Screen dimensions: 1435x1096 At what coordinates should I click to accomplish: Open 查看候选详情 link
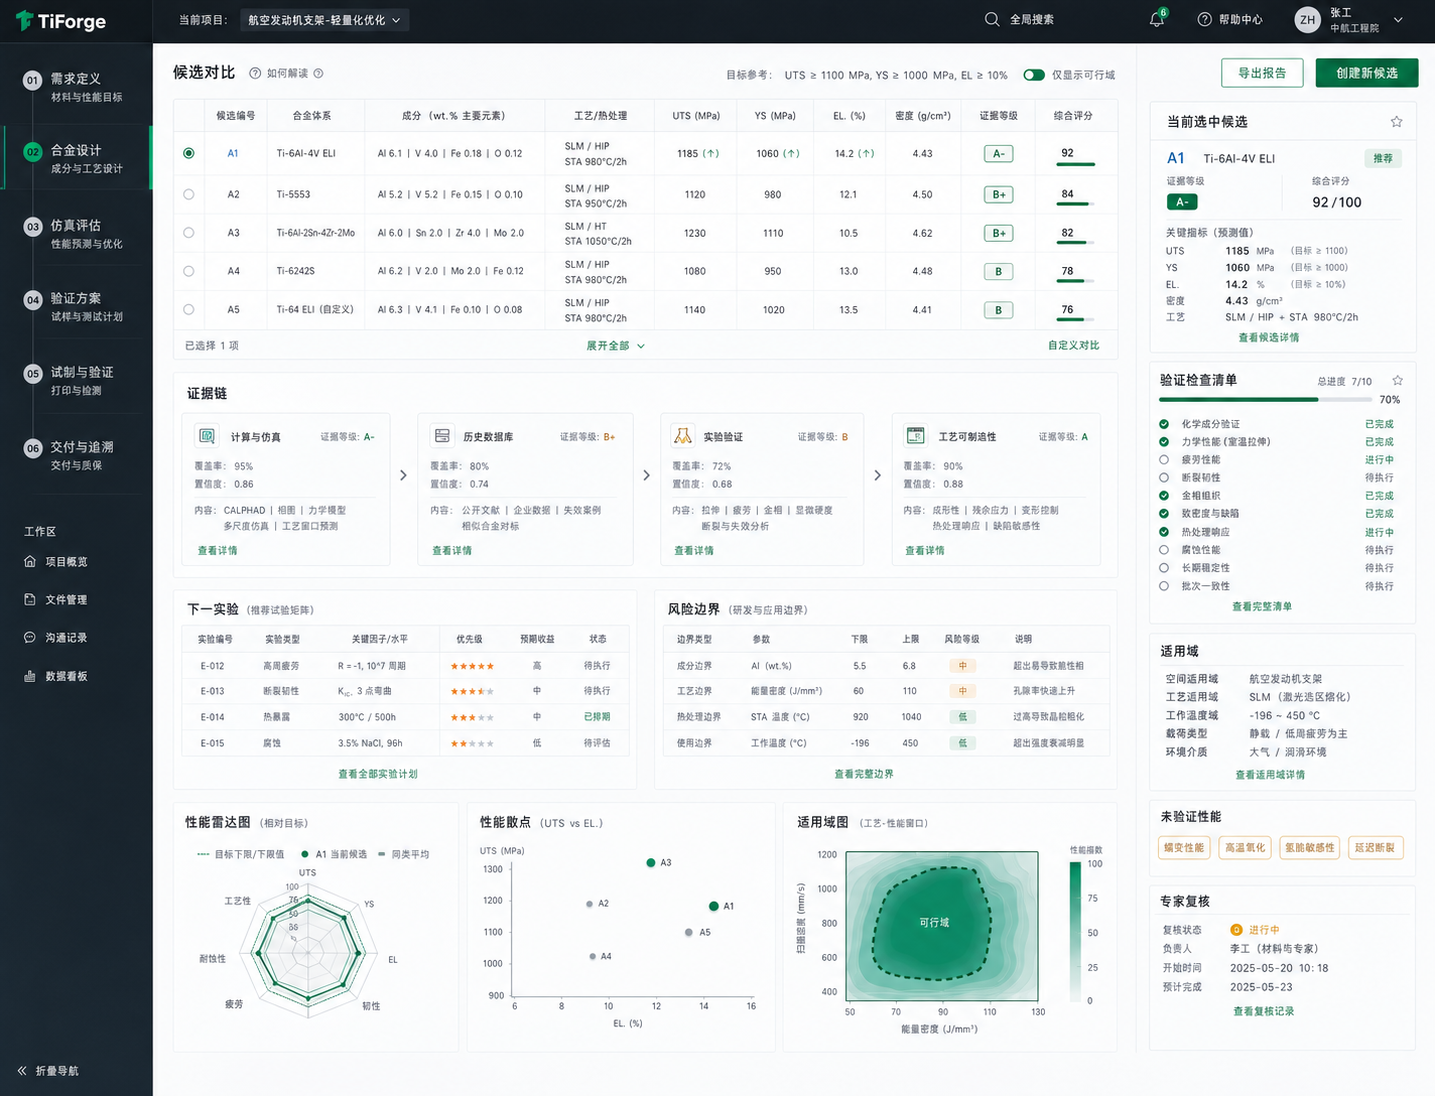1269,338
